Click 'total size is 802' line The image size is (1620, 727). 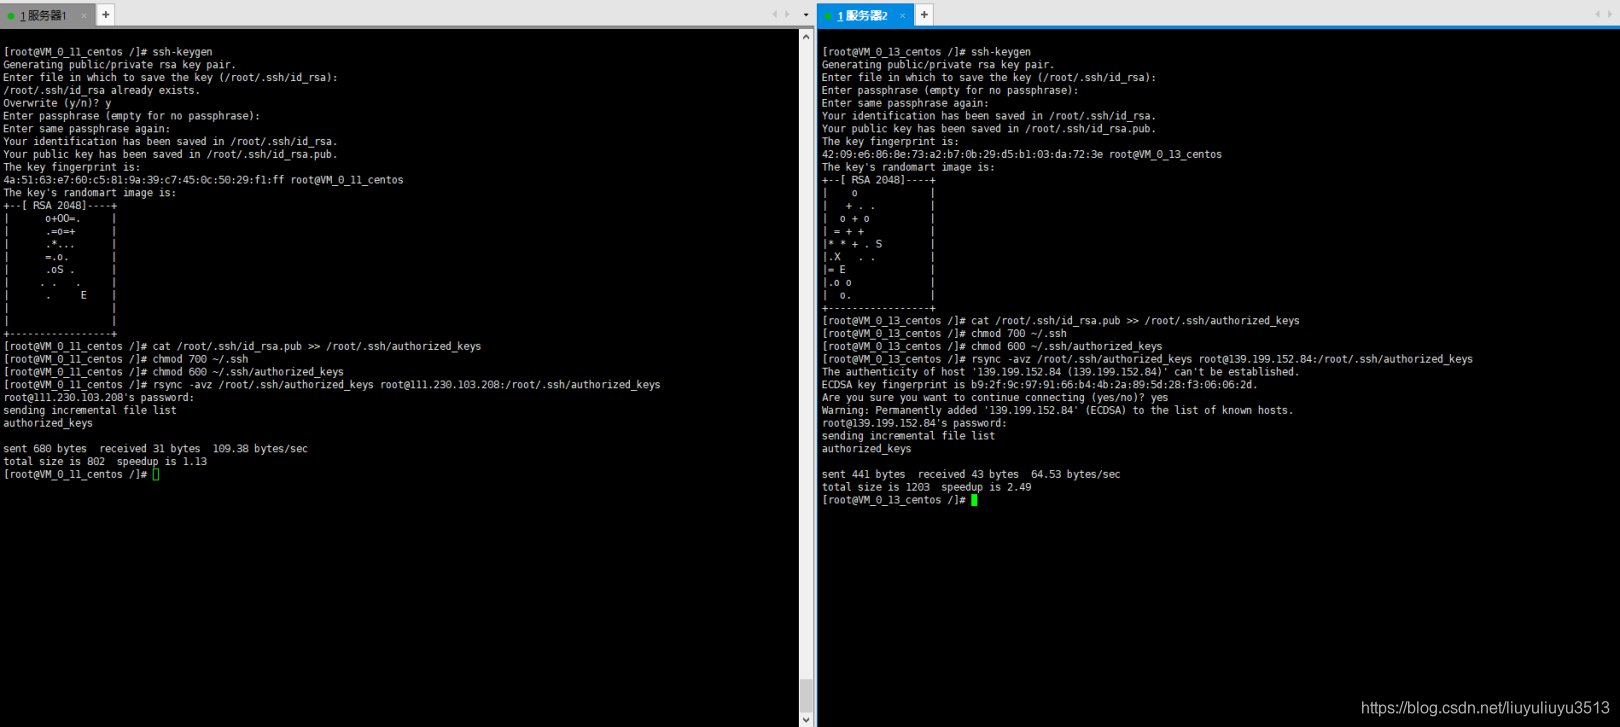(105, 462)
